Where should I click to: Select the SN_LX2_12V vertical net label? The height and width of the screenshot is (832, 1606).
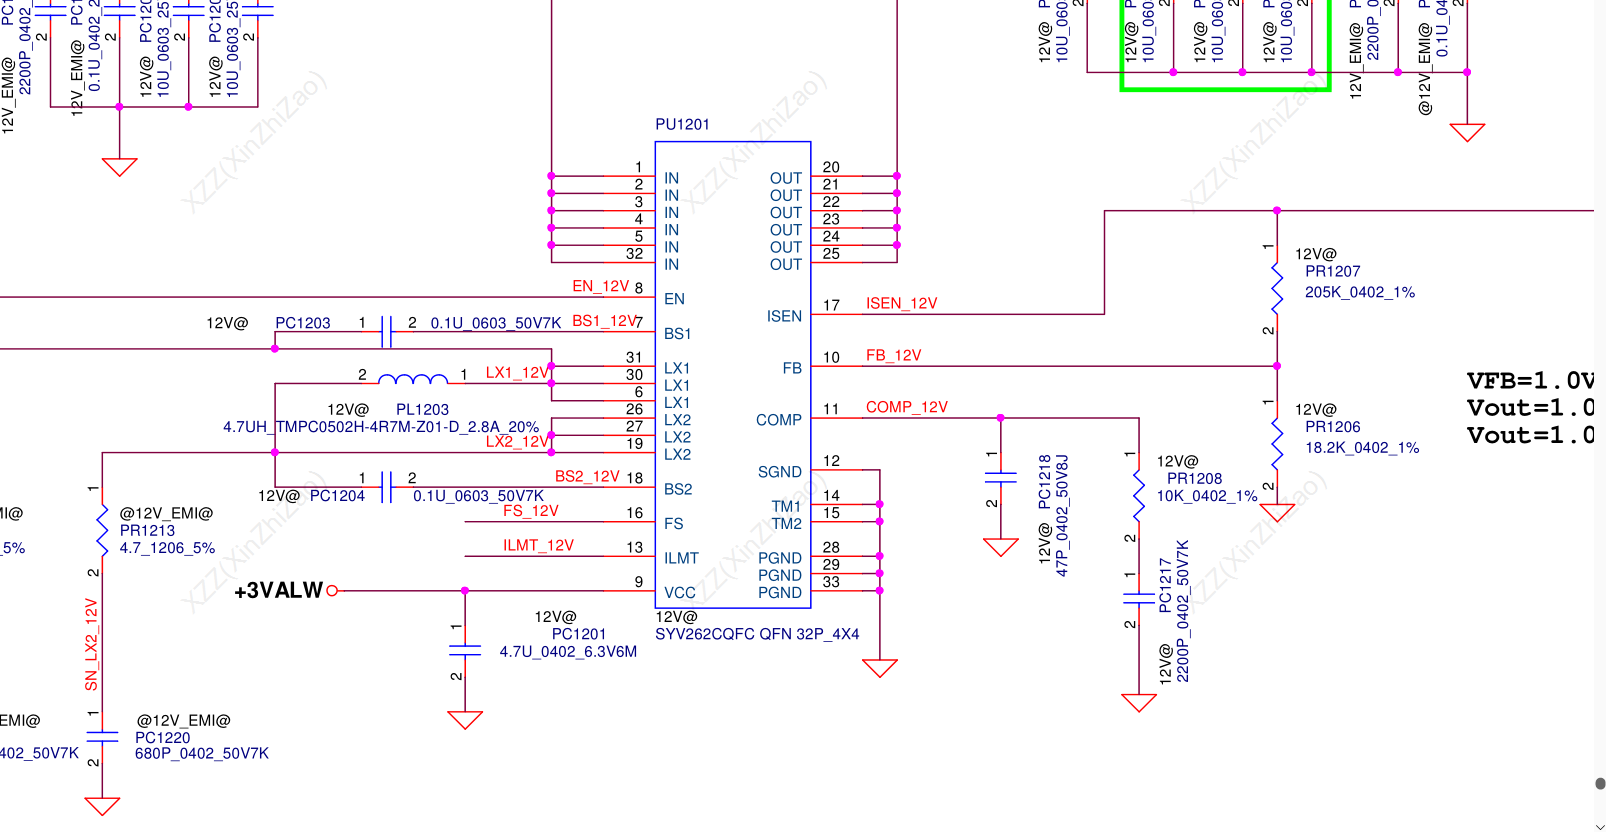point(91,645)
